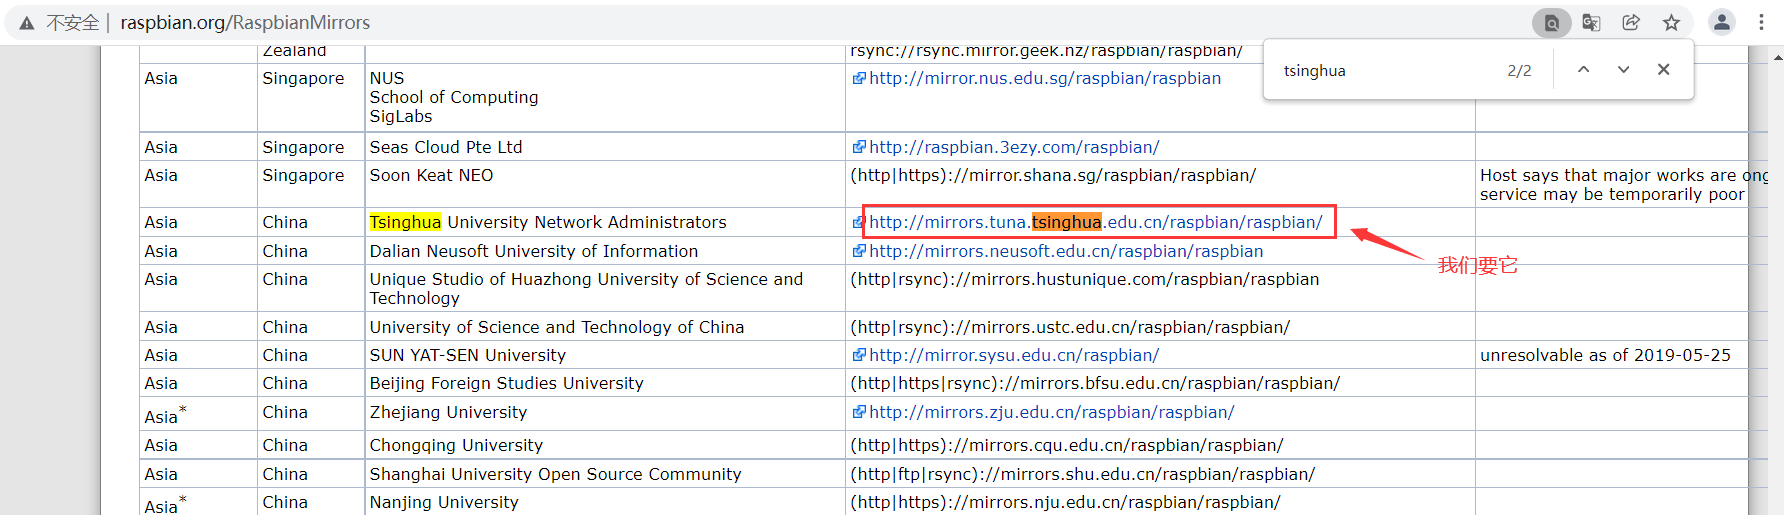Open the Google Lens search icon
Image resolution: width=1784 pixels, height=515 pixels.
[1551, 22]
